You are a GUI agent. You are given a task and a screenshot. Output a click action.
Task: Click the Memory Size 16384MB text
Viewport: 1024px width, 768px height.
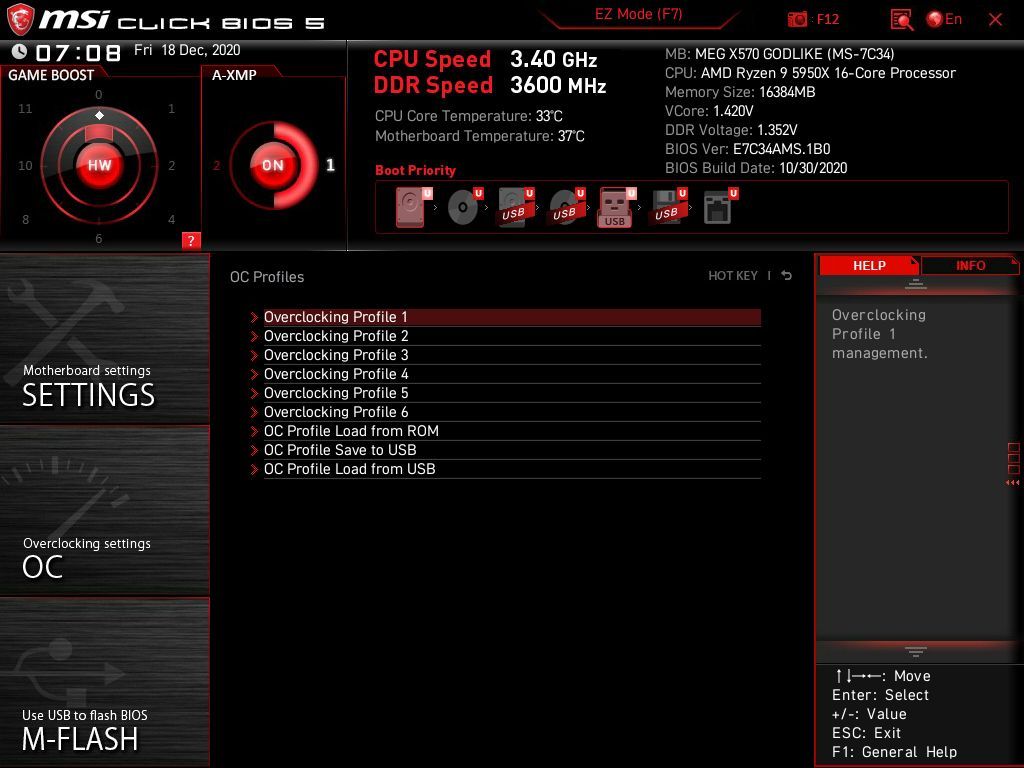point(740,92)
